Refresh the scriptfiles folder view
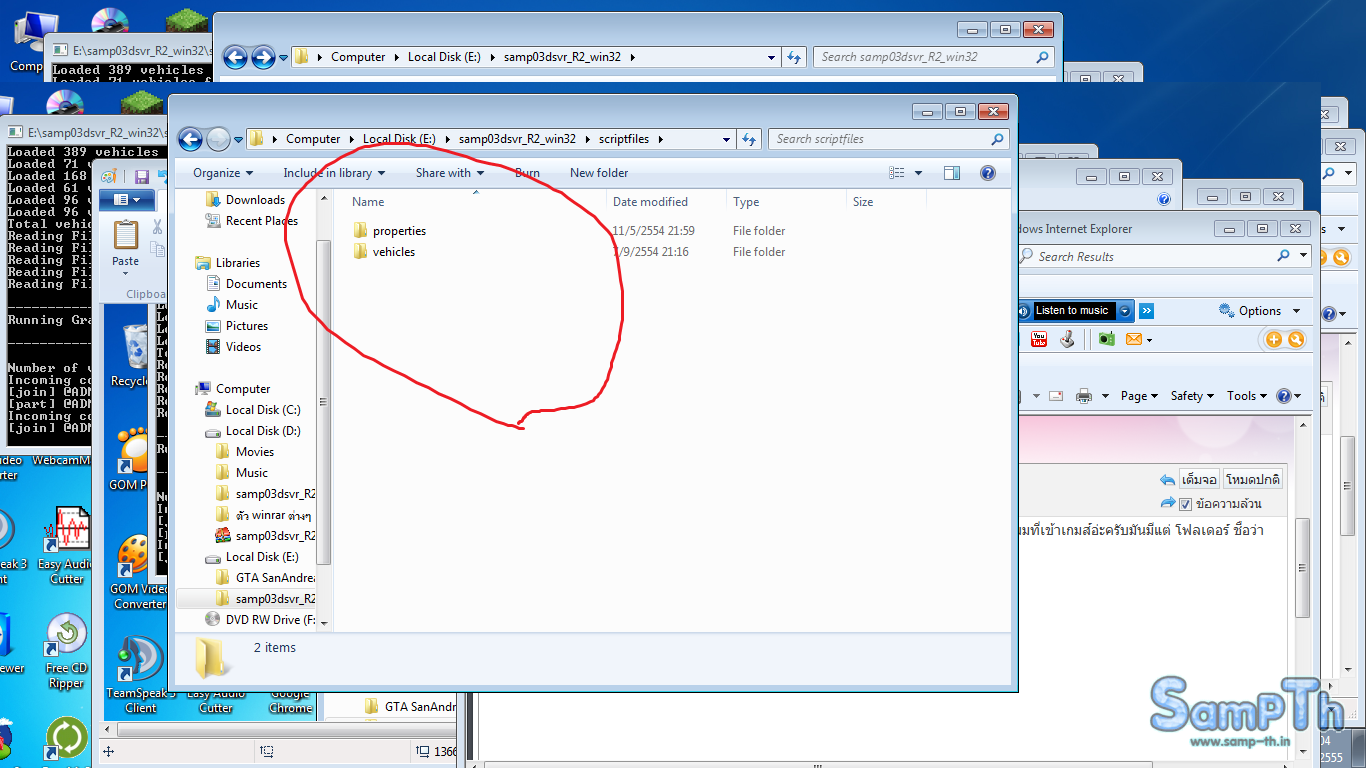This screenshot has height=768, width=1366. pyautogui.click(x=750, y=139)
